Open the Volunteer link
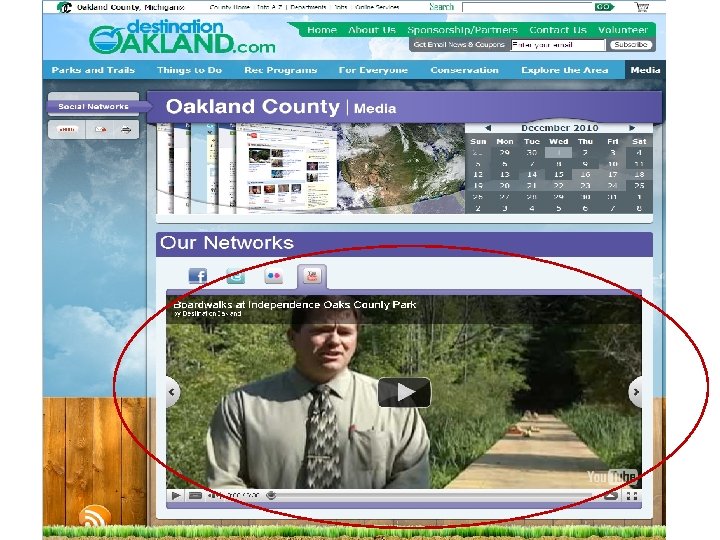Screen dimensions: 720x540 pos(623,30)
